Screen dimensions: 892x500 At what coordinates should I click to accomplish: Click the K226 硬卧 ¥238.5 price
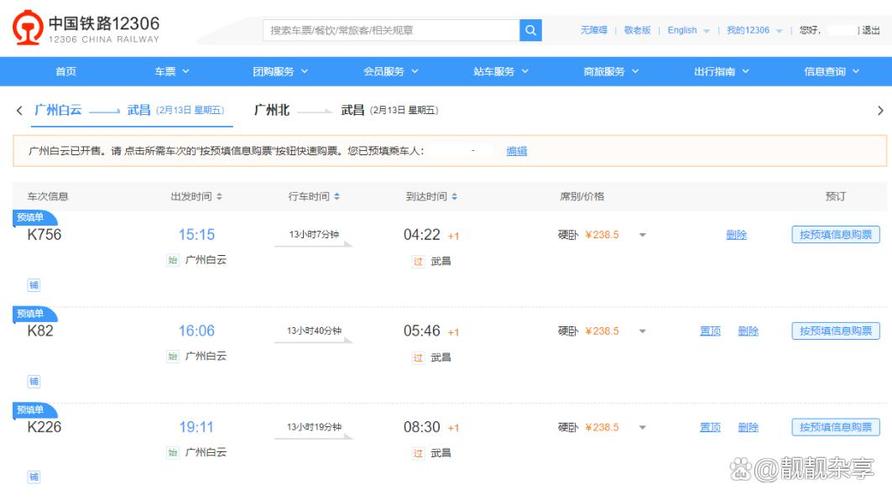tap(588, 427)
